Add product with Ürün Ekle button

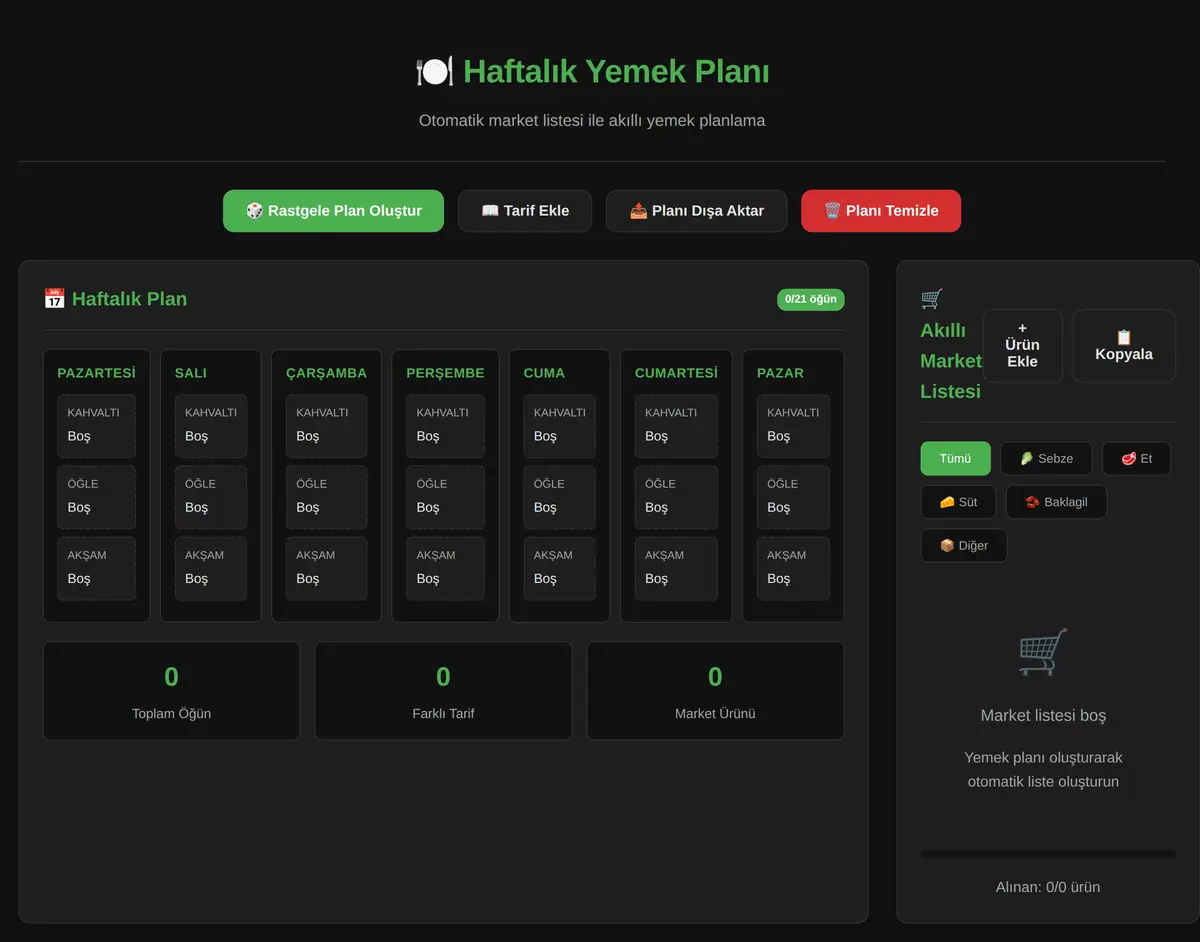coord(1022,345)
